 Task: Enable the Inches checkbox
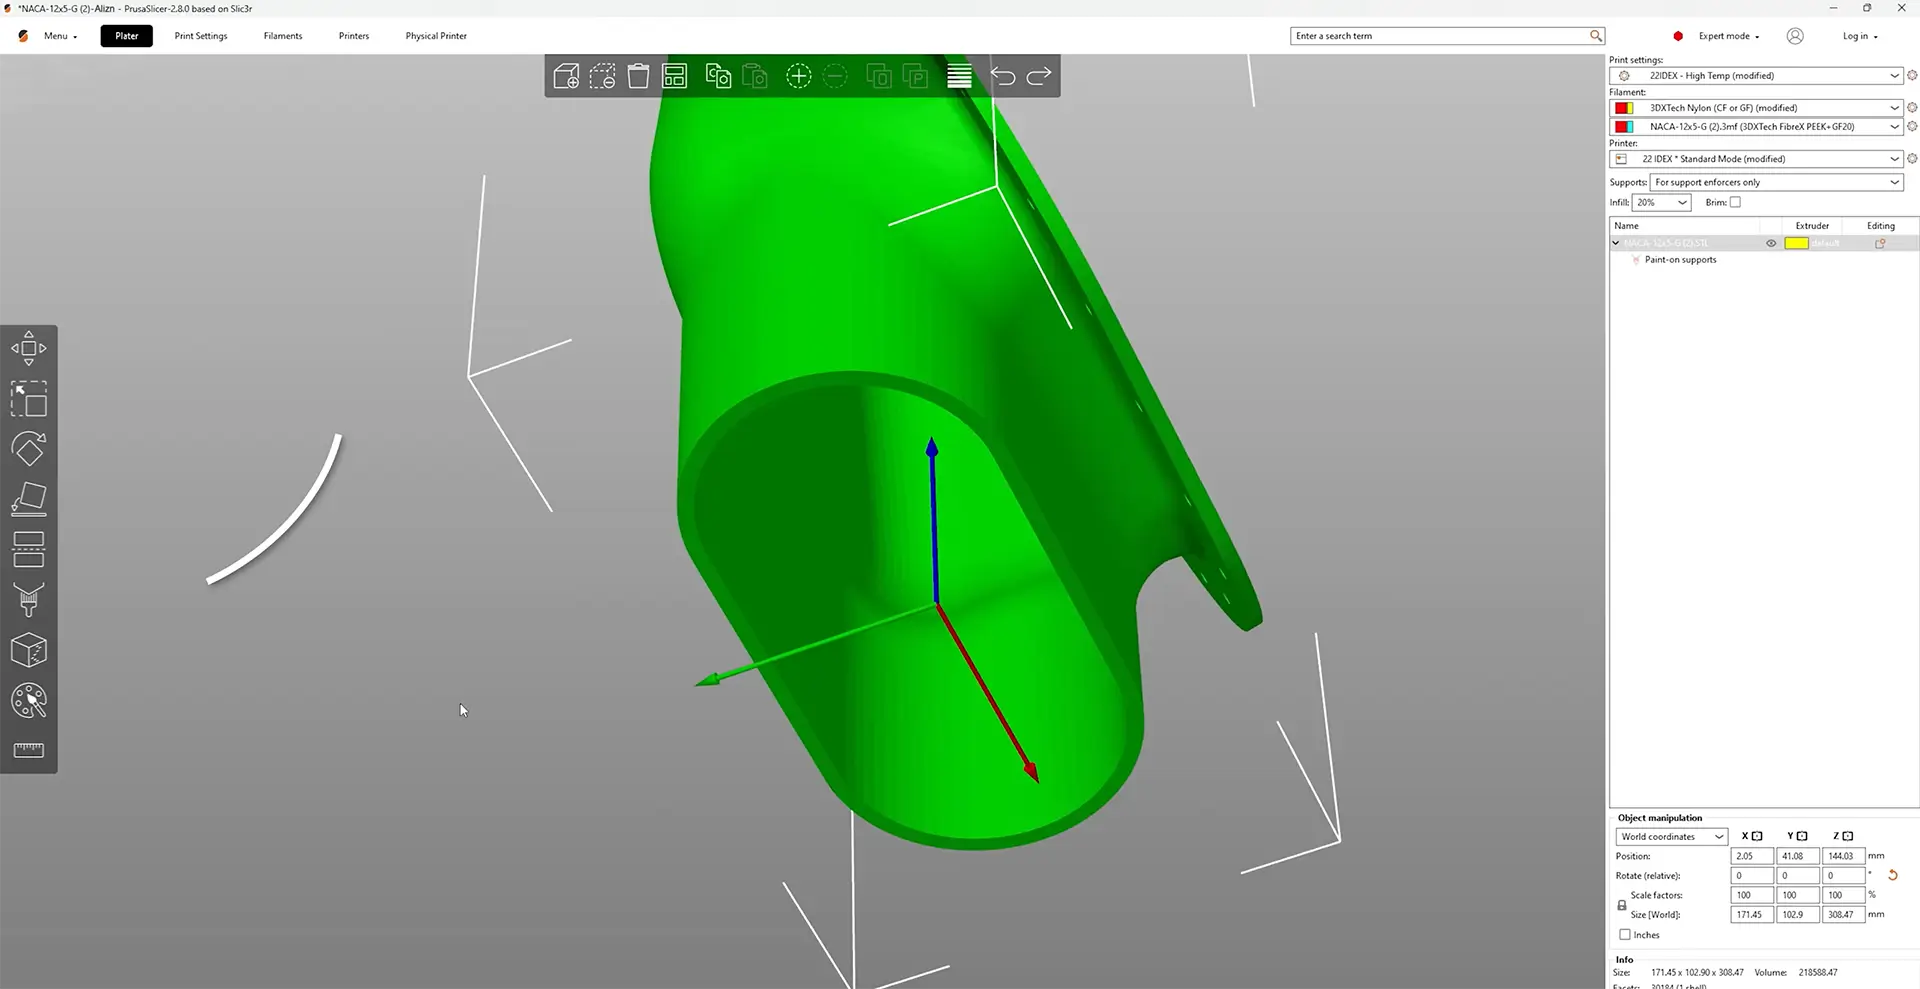click(x=1625, y=935)
